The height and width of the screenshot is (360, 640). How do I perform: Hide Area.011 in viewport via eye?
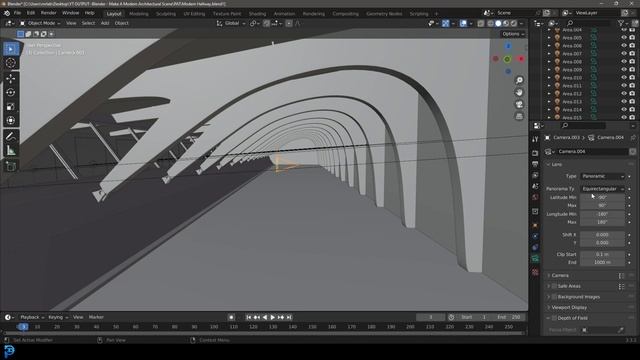[x=624, y=86]
